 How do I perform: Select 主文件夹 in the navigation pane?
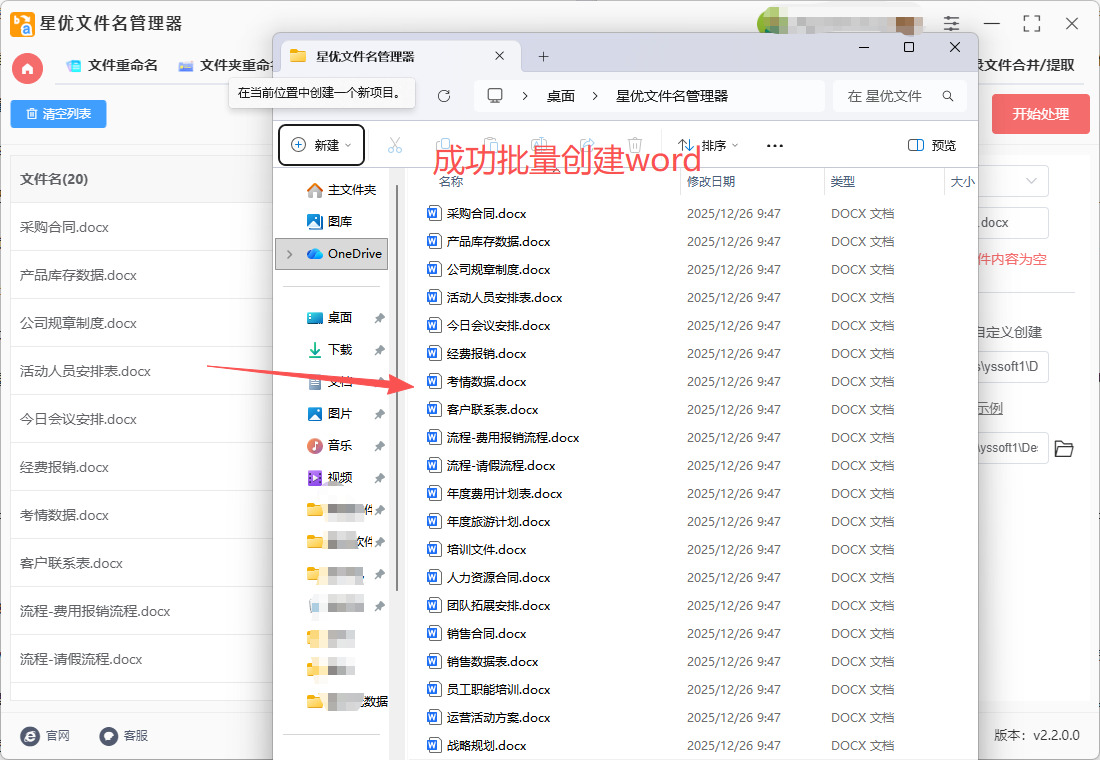[342, 190]
